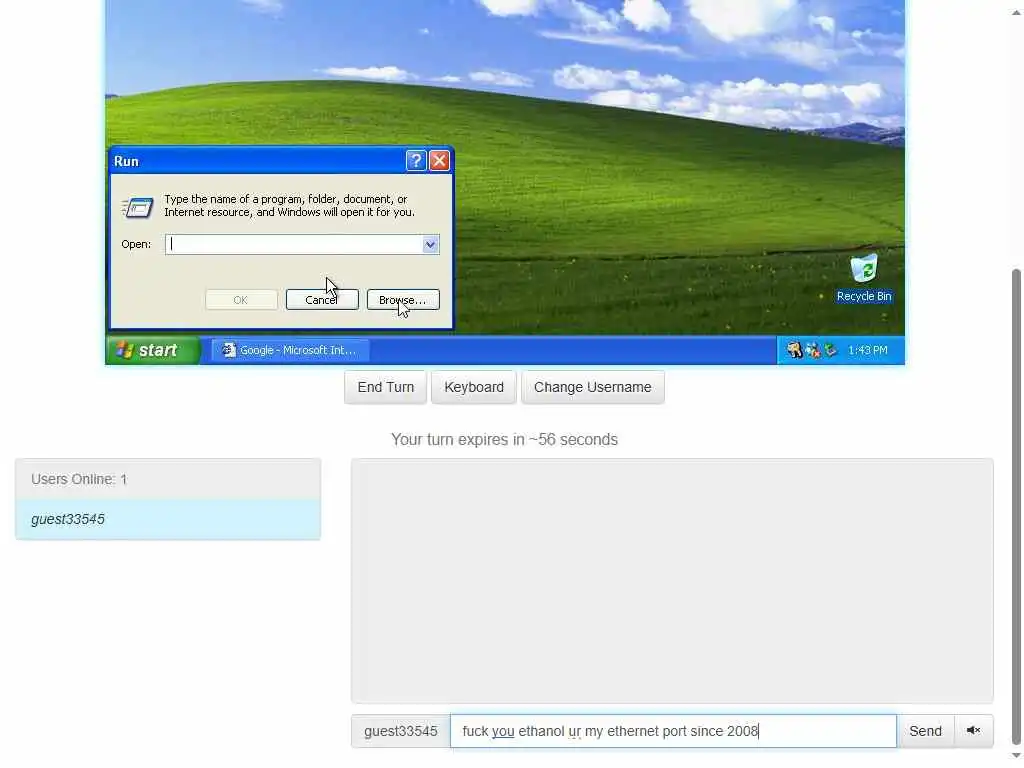Click the guest33545 username label beside chat box
This screenshot has height=768, width=1024.
401,731
